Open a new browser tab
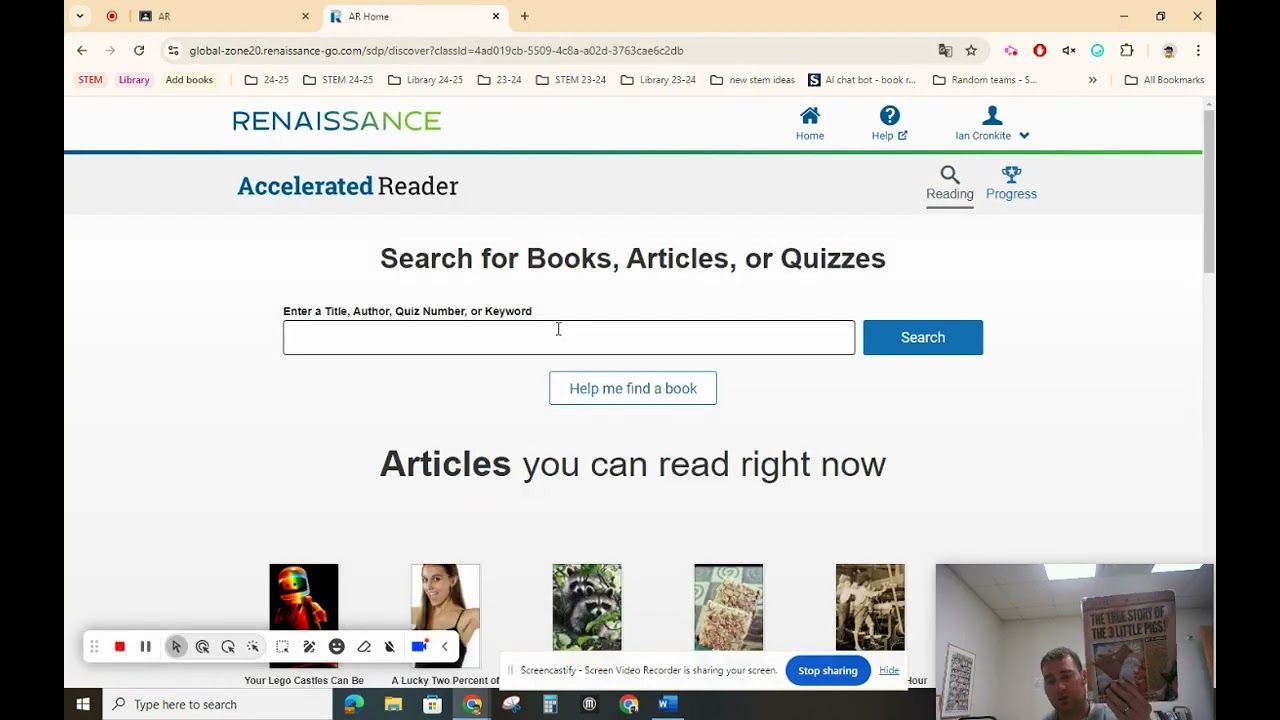 pyautogui.click(x=524, y=16)
